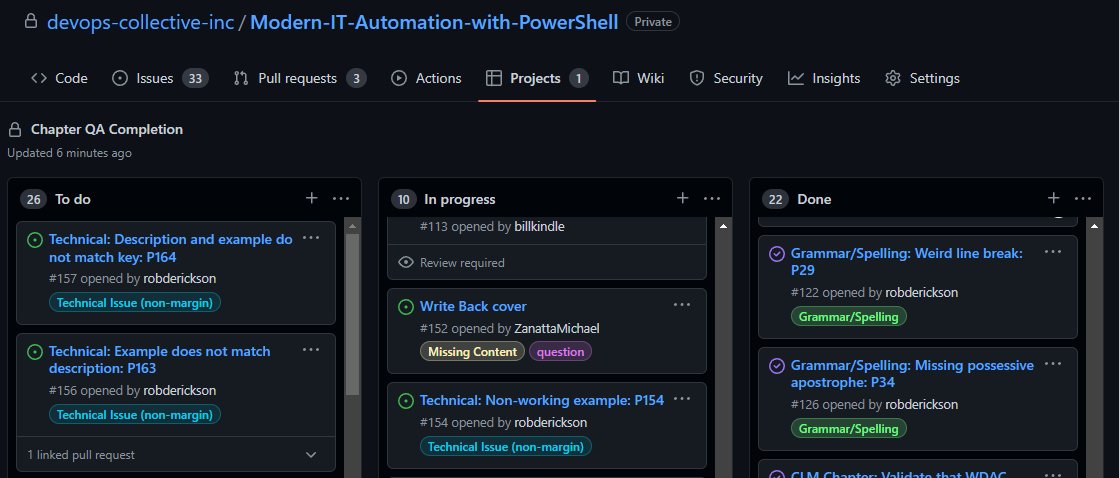Click the Pull requests count badge 3

[x=356, y=78]
